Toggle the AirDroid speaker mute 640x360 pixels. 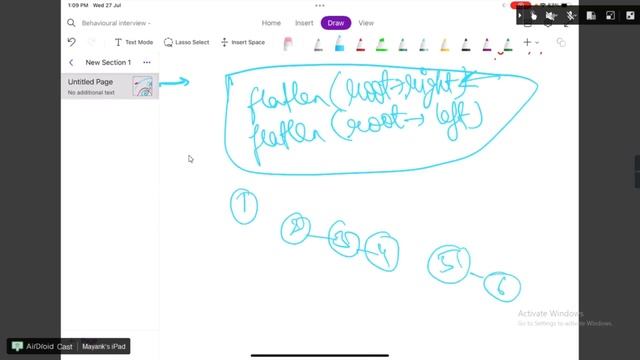[x=551, y=16]
